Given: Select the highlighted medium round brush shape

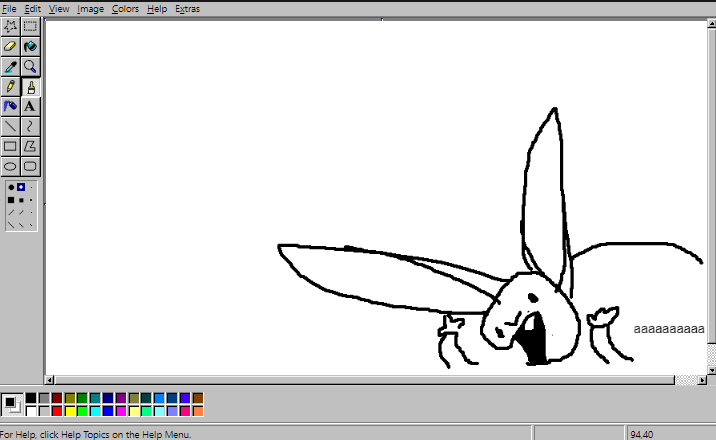Looking at the screenshot, I should pos(21,187).
